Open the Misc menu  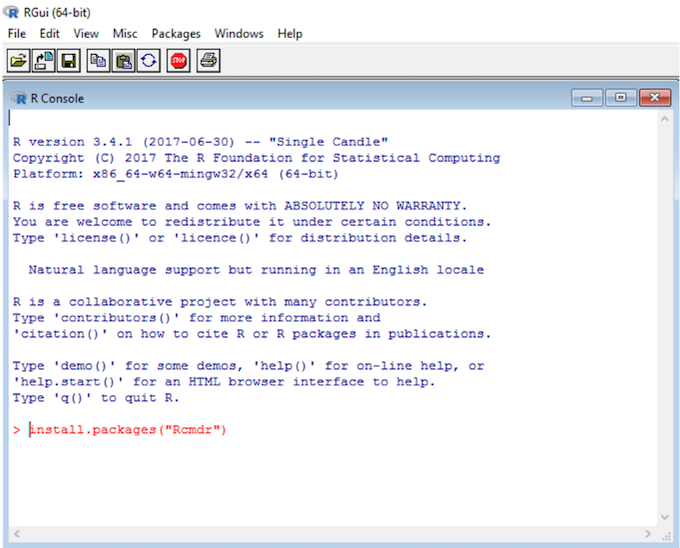pos(125,33)
